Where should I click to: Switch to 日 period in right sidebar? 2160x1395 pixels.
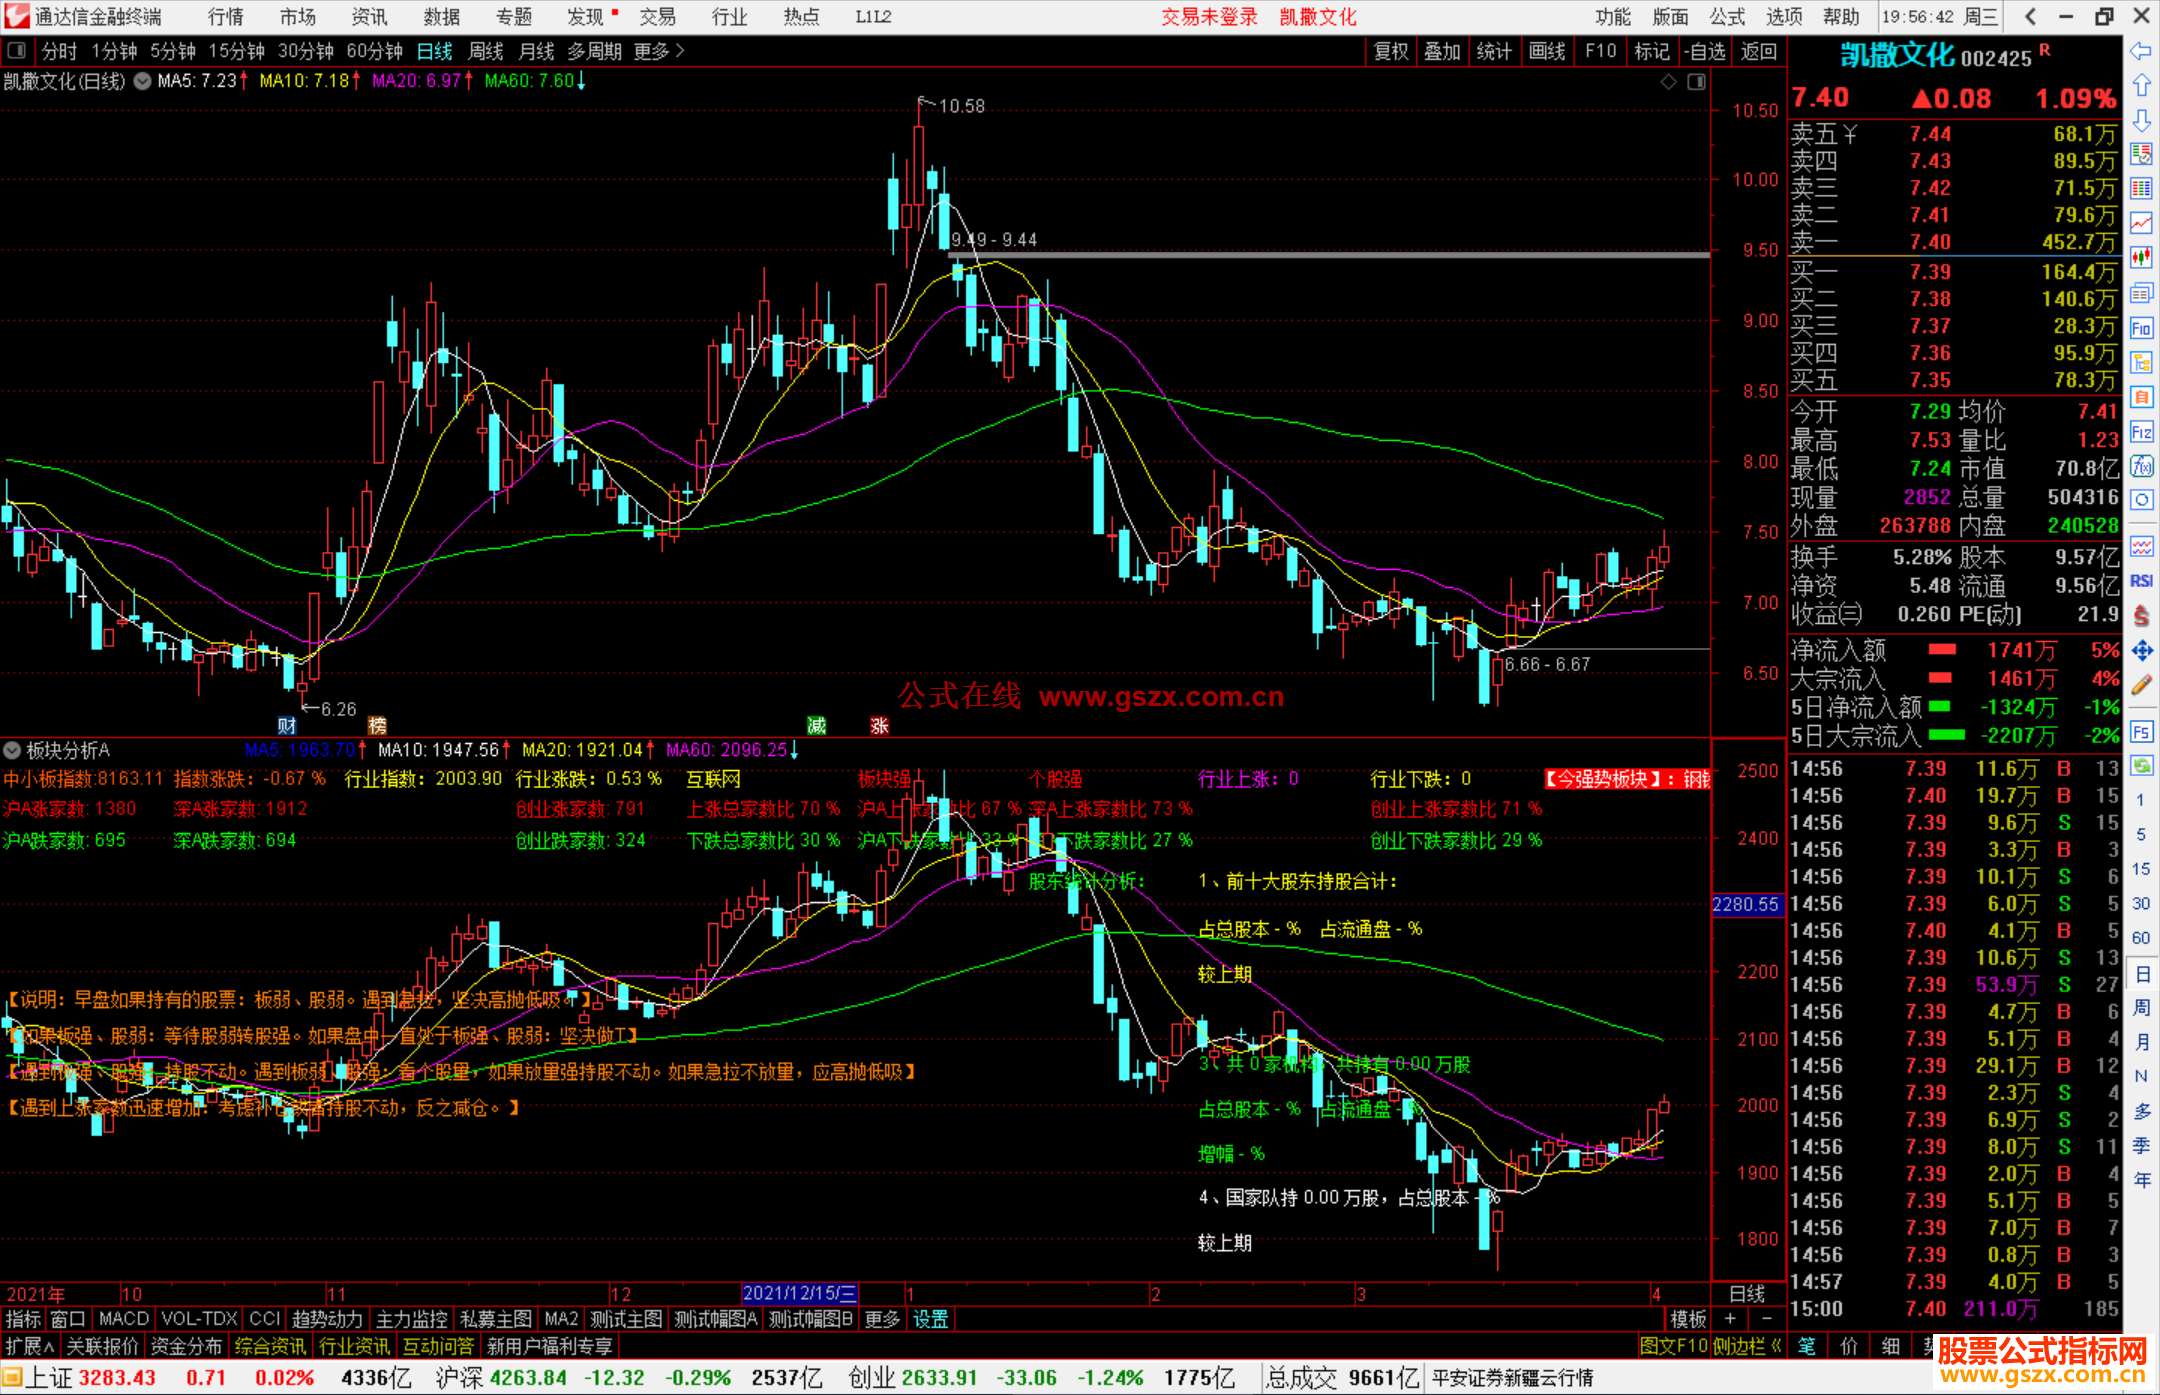pyautogui.click(x=2141, y=974)
